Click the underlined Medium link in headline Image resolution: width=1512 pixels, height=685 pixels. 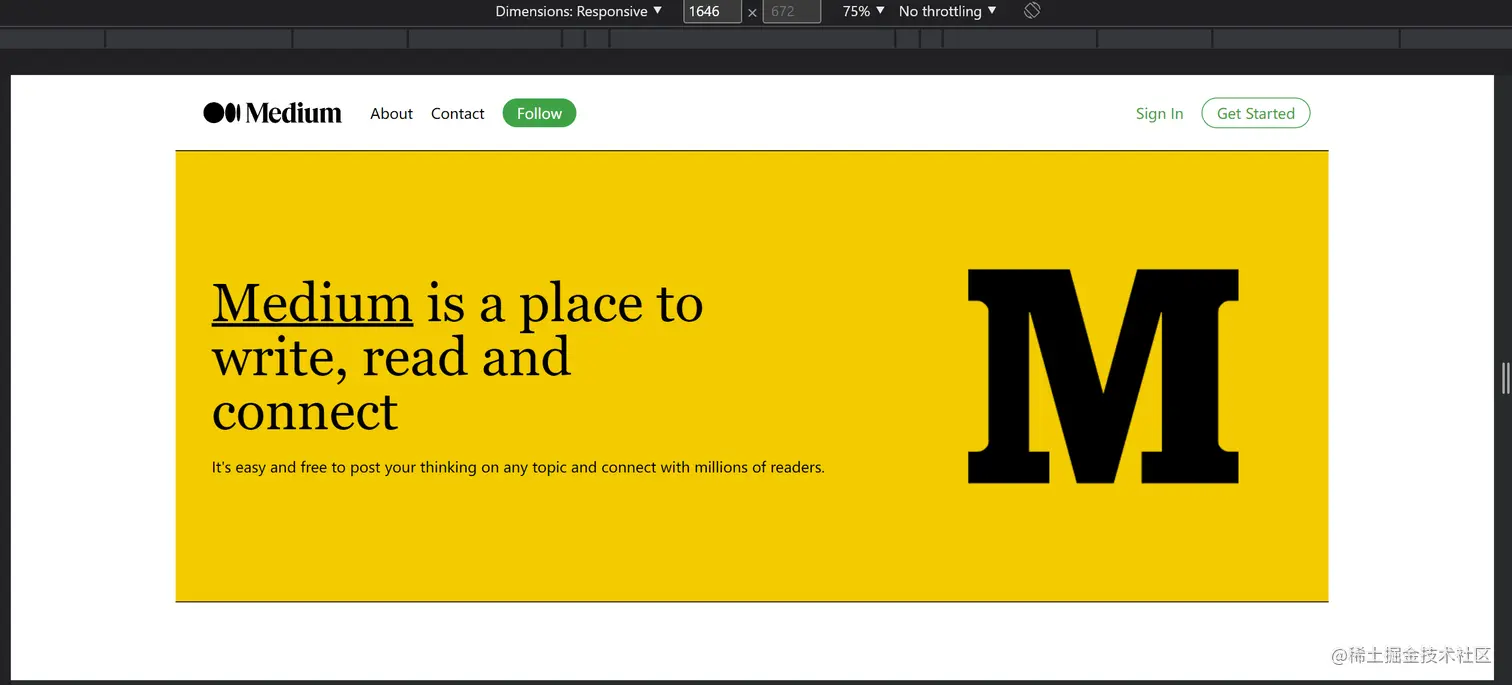point(312,303)
